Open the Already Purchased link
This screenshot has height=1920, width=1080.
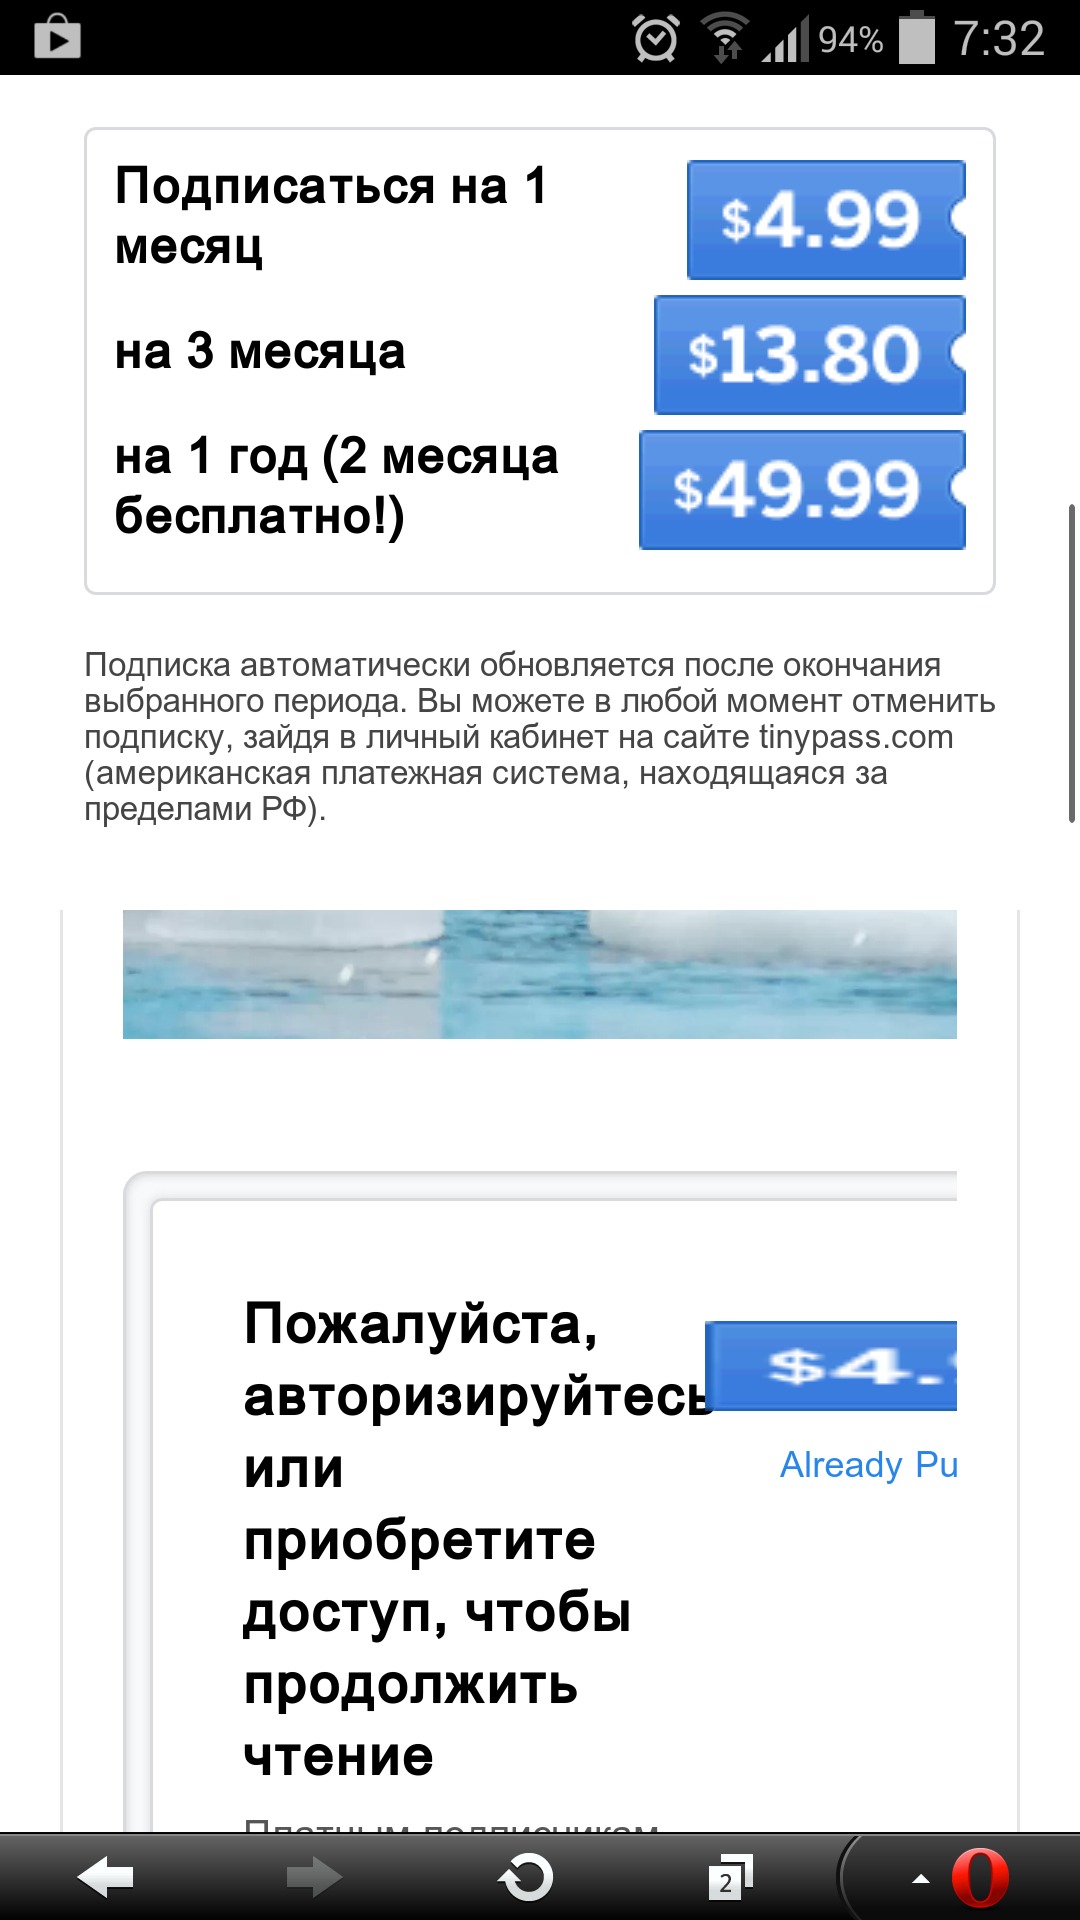coord(869,1465)
